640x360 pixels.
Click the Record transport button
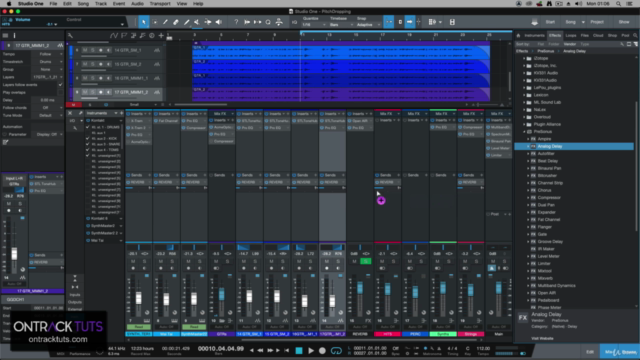click(322, 351)
